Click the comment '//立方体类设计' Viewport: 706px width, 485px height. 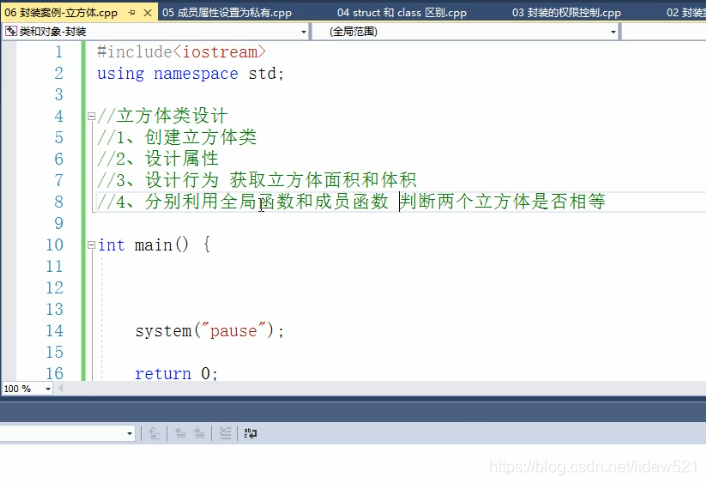coord(163,116)
